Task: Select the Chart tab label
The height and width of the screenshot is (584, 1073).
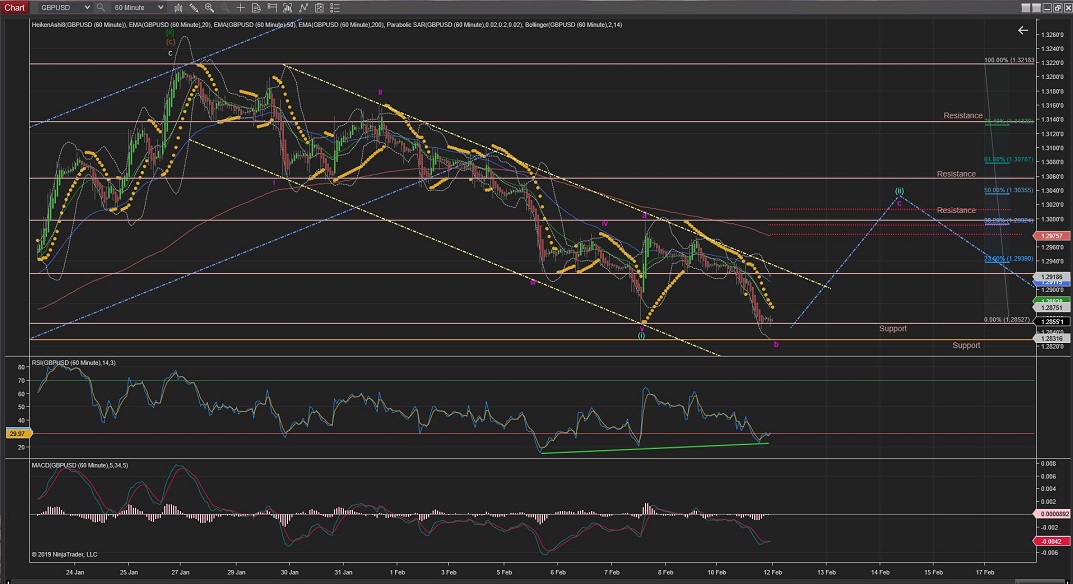Action: [x=14, y=7]
